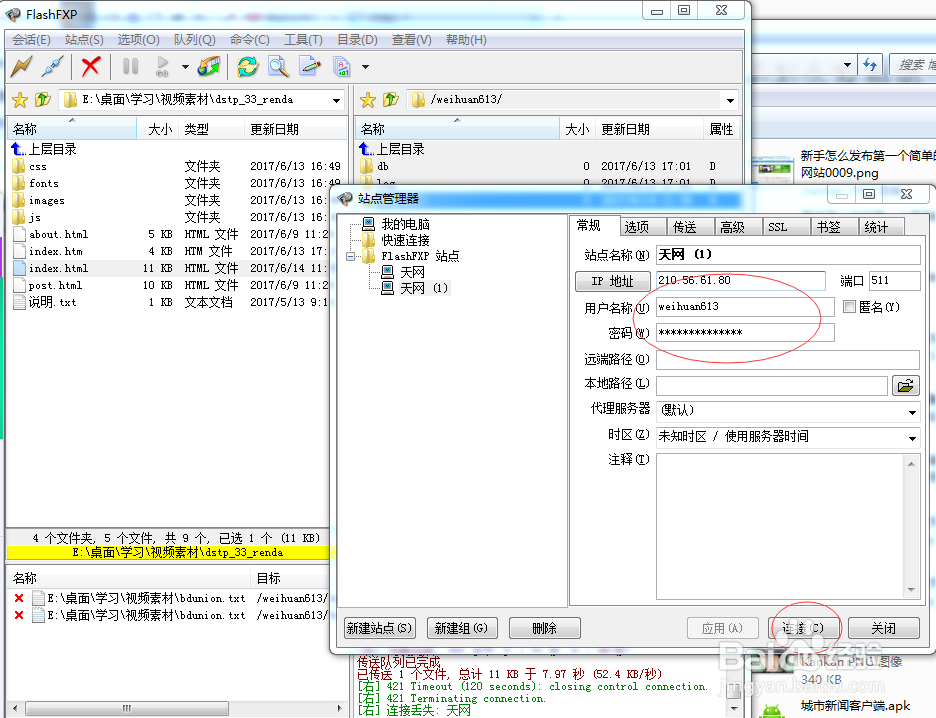The height and width of the screenshot is (718, 936).
Task: Open dropdown arrow next to Transfer queue
Action: coord(185,67)
